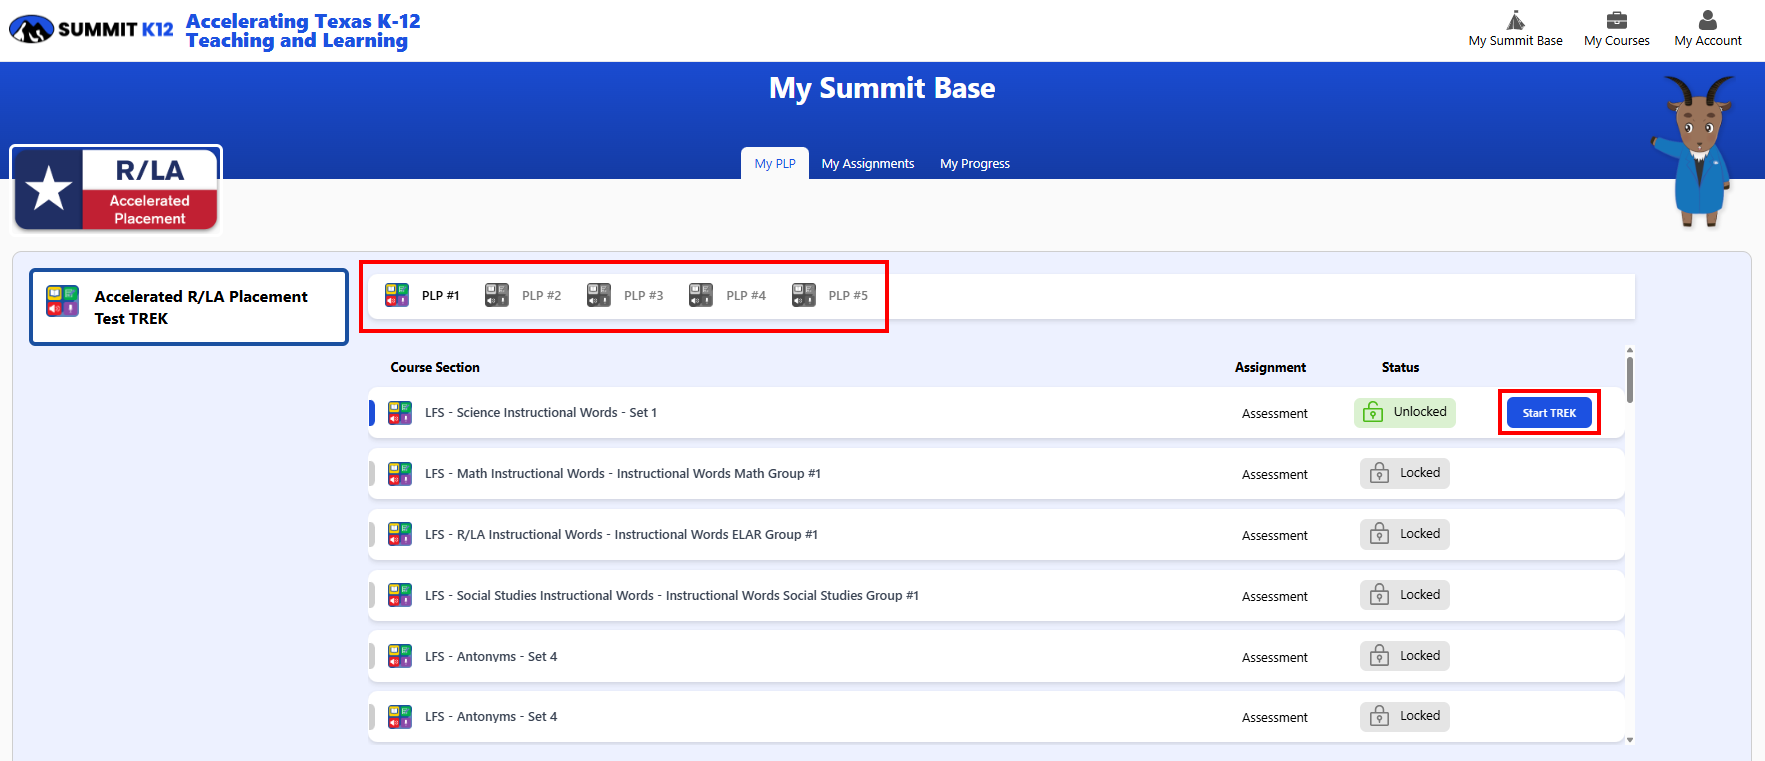
Task: Open the My Account person icon
Action: click(1707, 20)
